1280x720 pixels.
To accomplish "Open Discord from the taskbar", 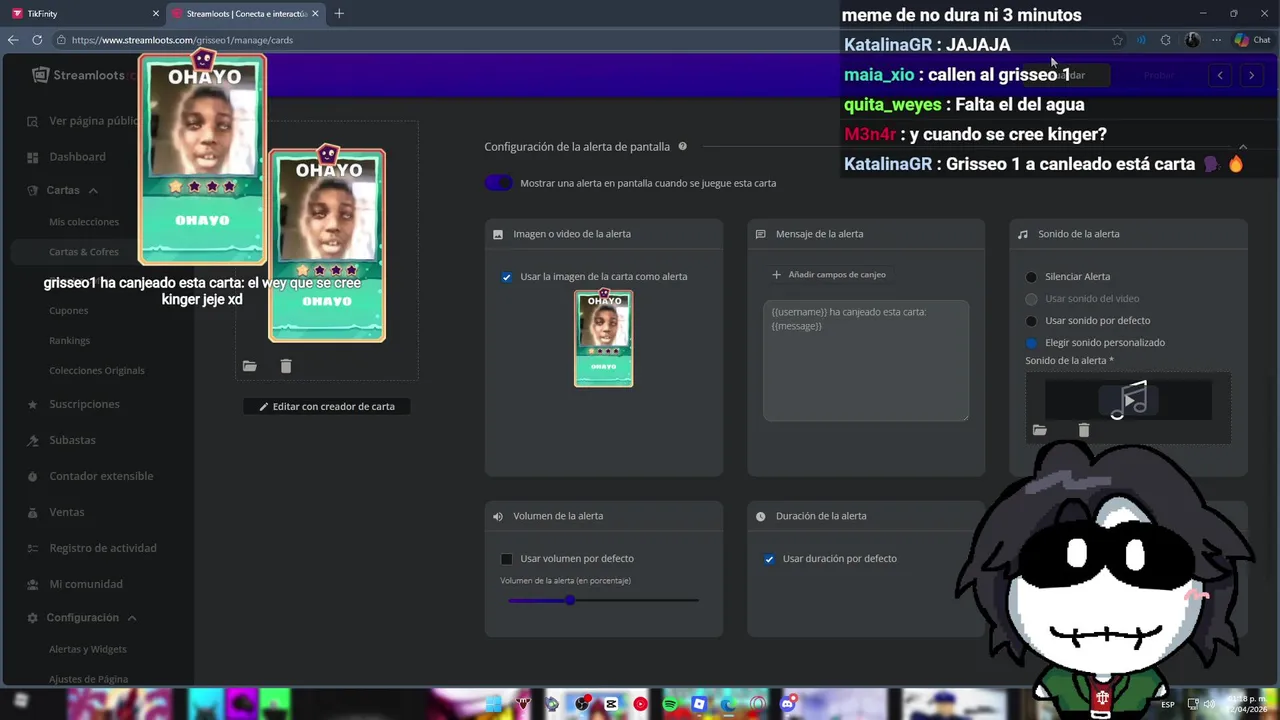I will pyautogui.click(x=788, y=704).
